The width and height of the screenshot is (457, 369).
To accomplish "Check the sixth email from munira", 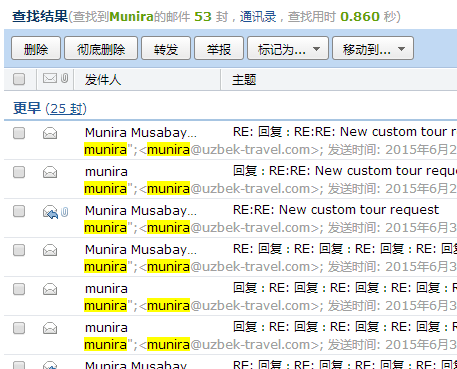I will tap(19, 328).
